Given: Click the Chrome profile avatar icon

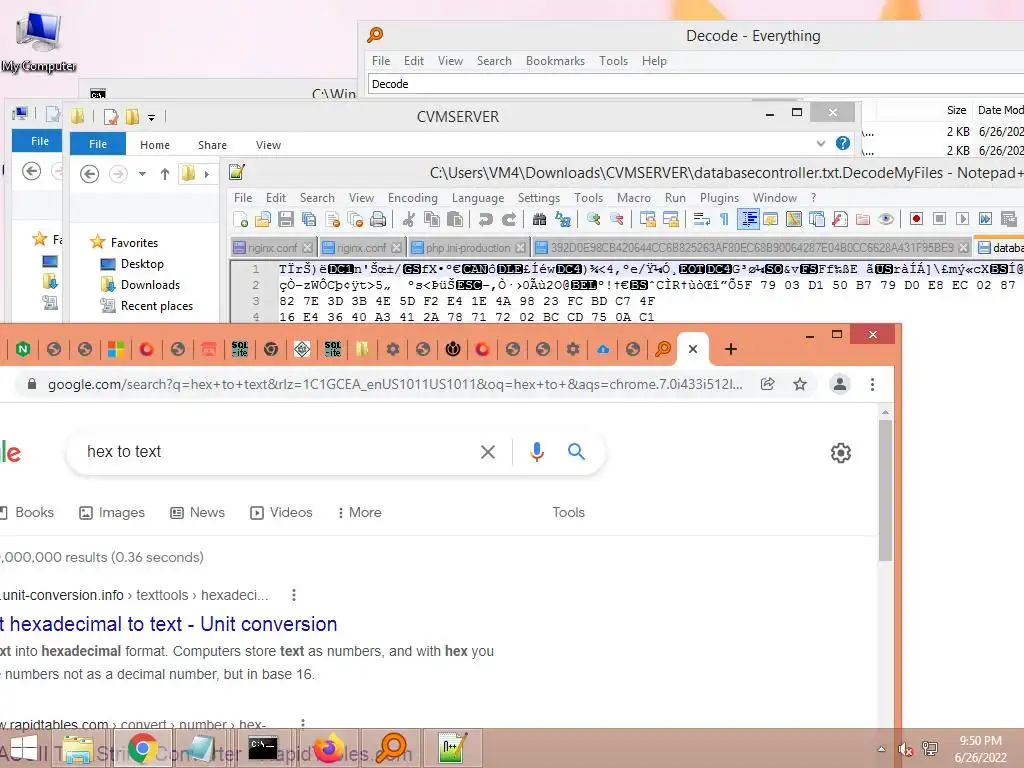Looking at the screenshot, I should [840, 384].
